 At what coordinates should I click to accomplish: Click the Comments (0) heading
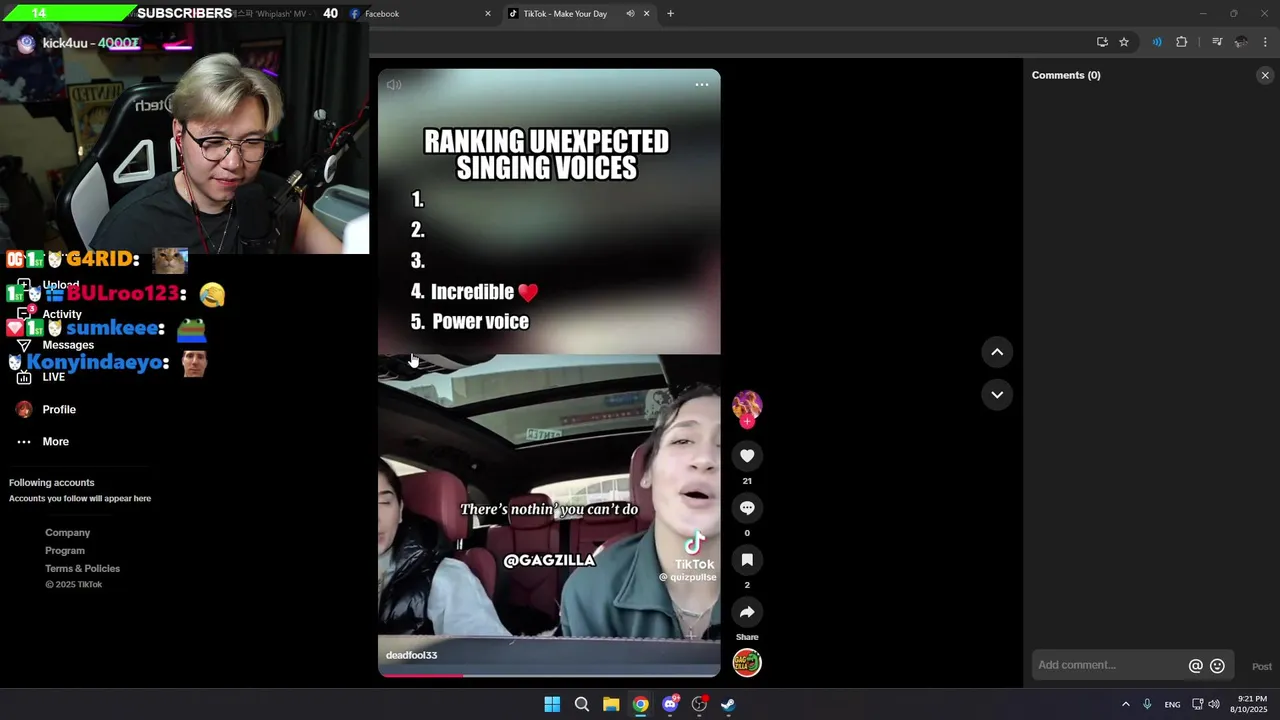click(x=1066, y=75)
